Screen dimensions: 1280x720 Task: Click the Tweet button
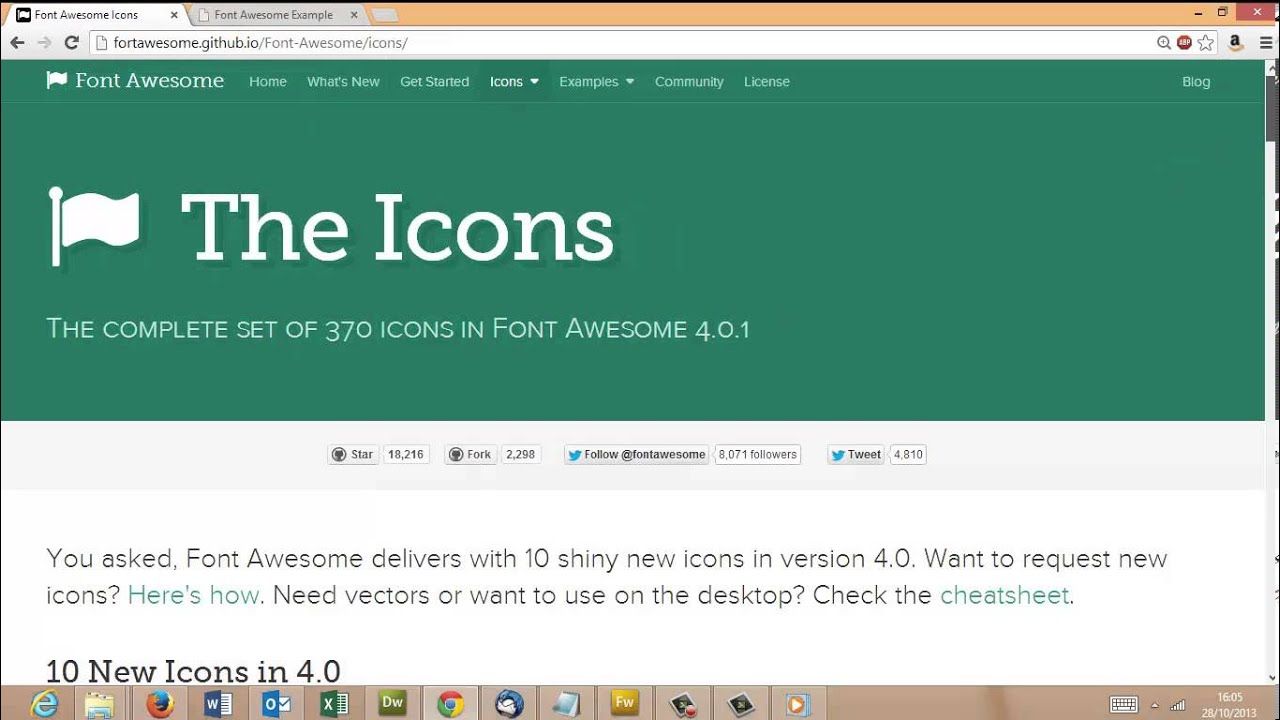click(x=856, y=454)
